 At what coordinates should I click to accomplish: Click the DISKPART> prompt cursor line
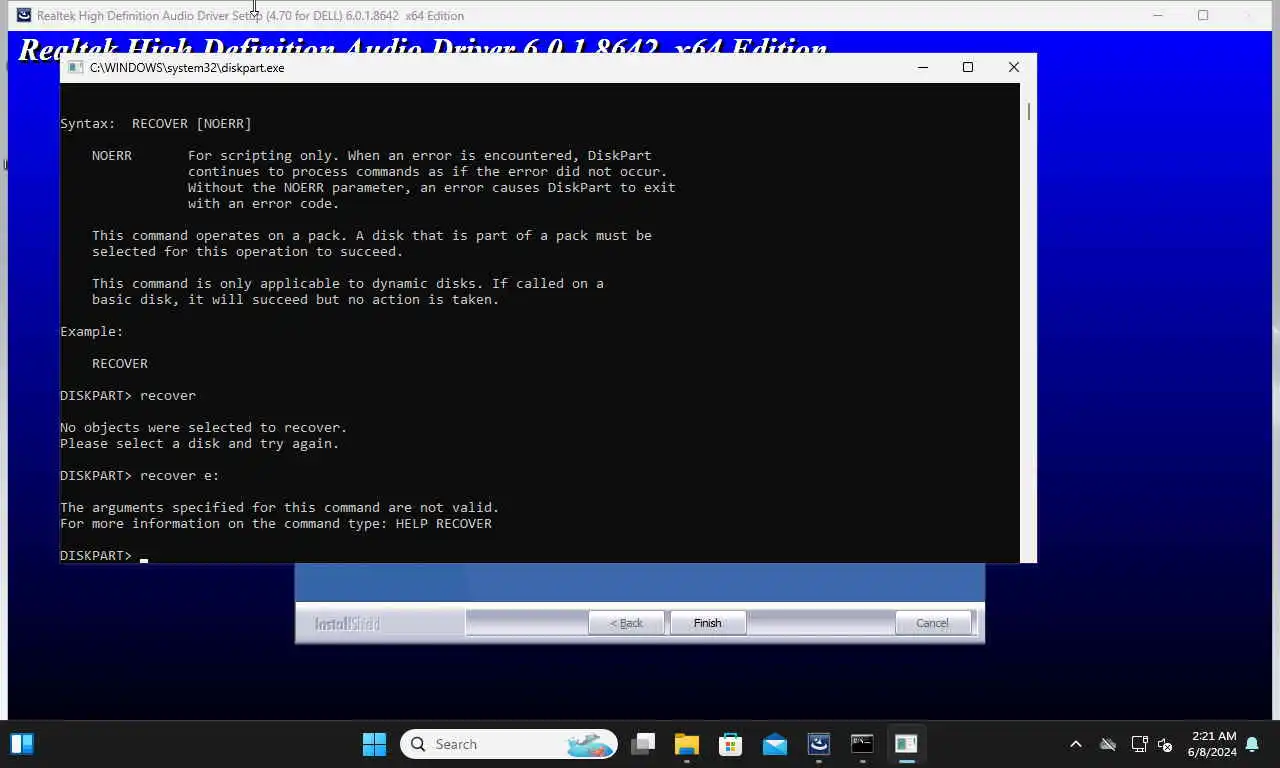click(104, 555)
